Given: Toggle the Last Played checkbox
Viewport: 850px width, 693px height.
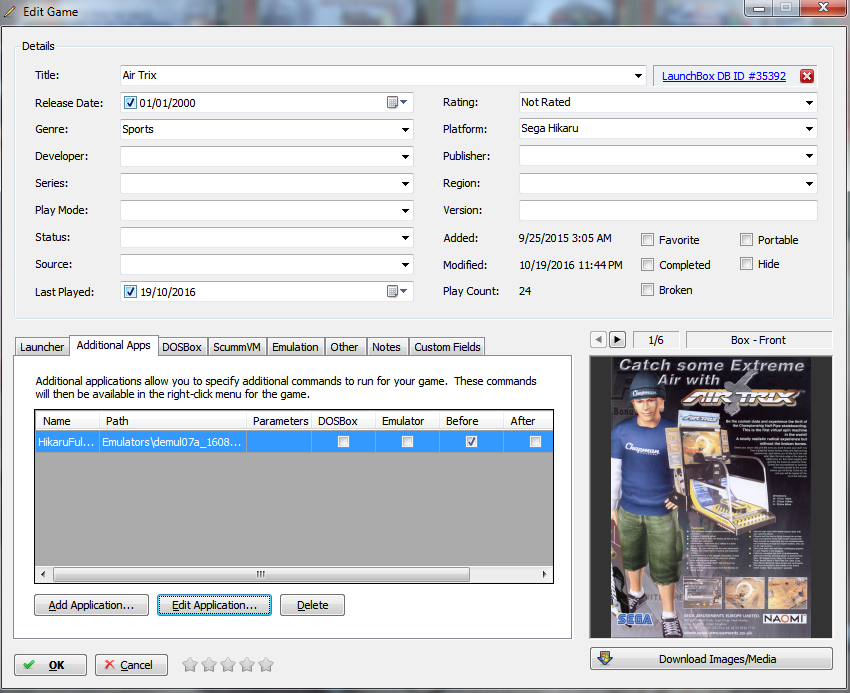Looking at the screenshot, I should pyautogui.click(x=130, y=292).
